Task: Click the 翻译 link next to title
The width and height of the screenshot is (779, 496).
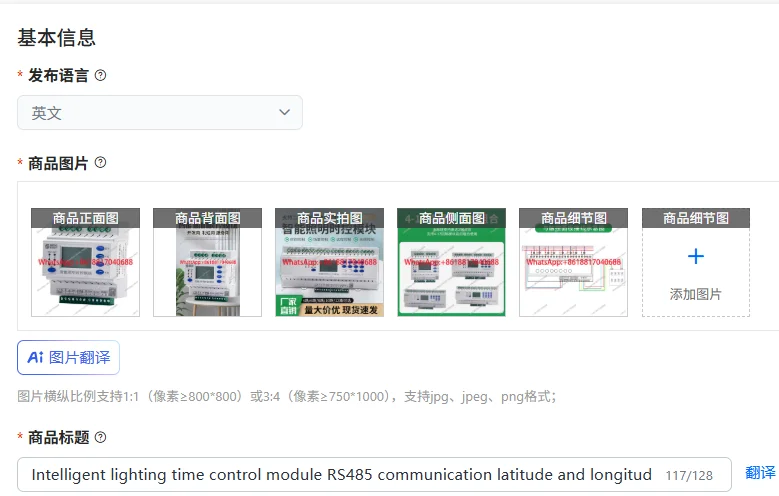Action: [760, 473]
